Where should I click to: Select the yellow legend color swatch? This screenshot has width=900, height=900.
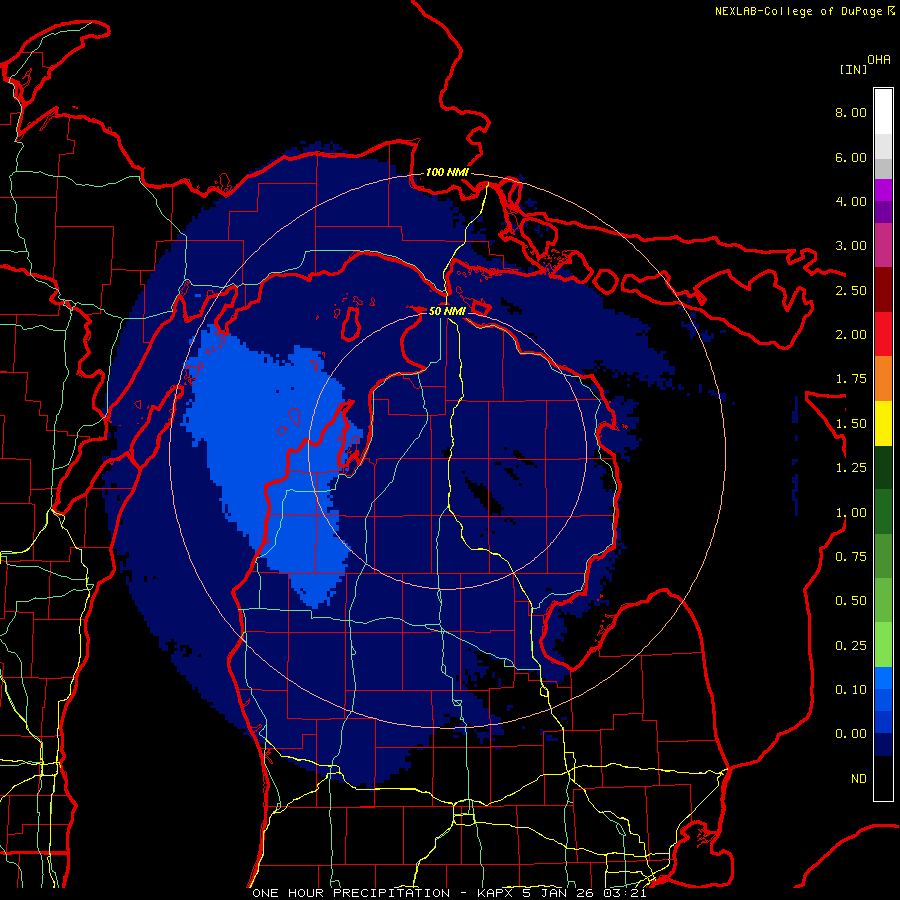[883, 424]
